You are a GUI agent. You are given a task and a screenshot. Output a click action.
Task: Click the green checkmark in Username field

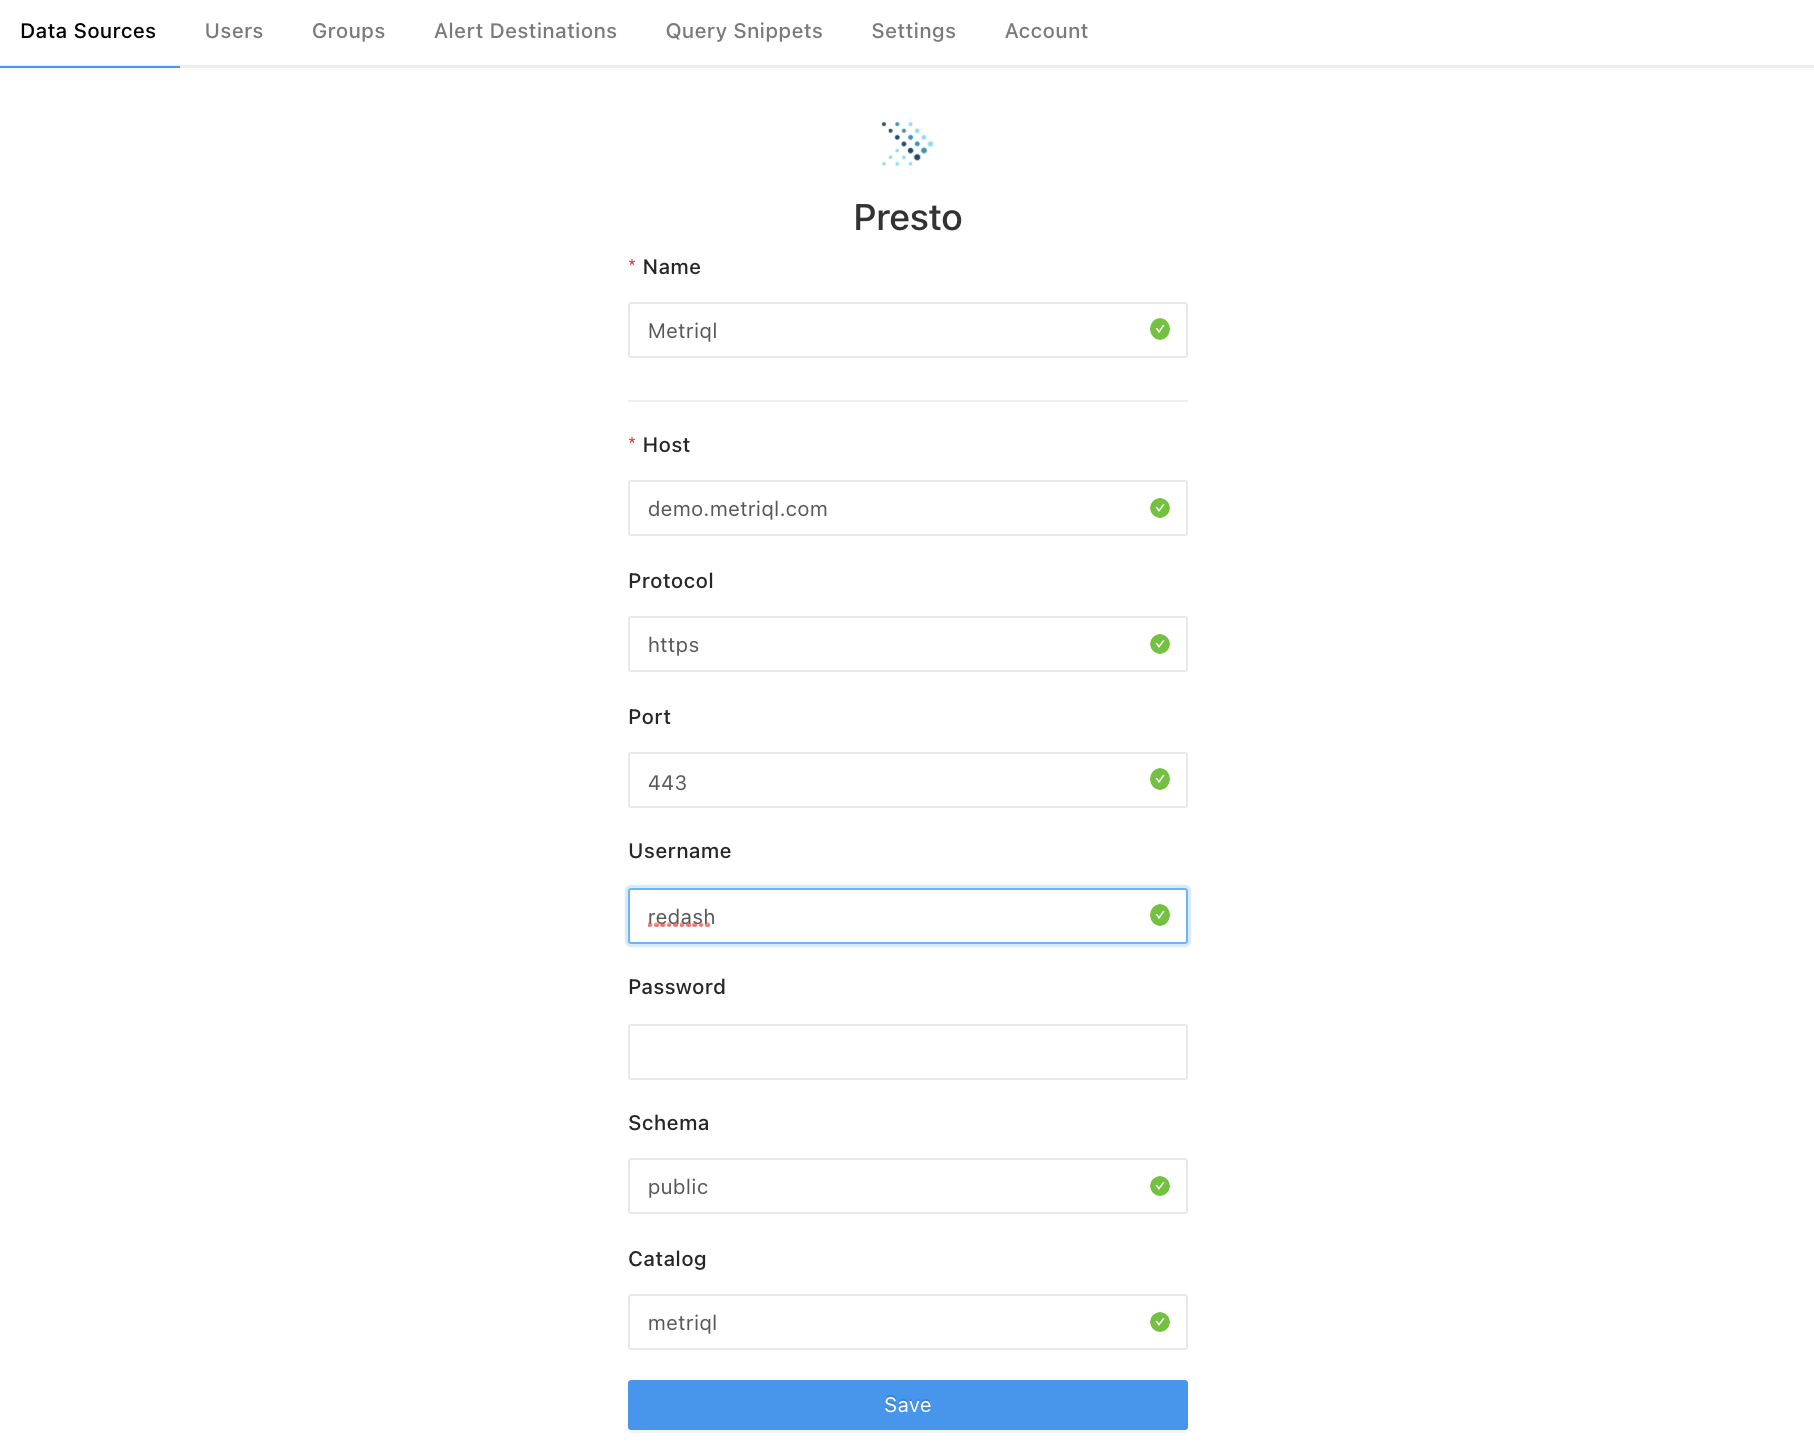[x=1160, y=915]
